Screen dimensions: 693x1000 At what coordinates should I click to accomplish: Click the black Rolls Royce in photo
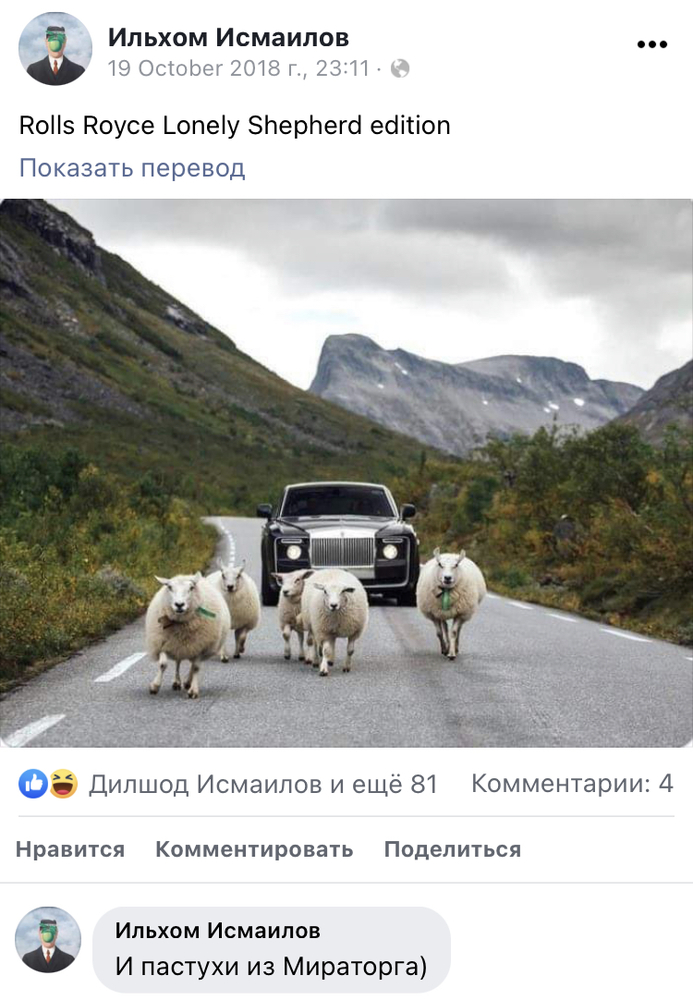[x=339, y=542]
